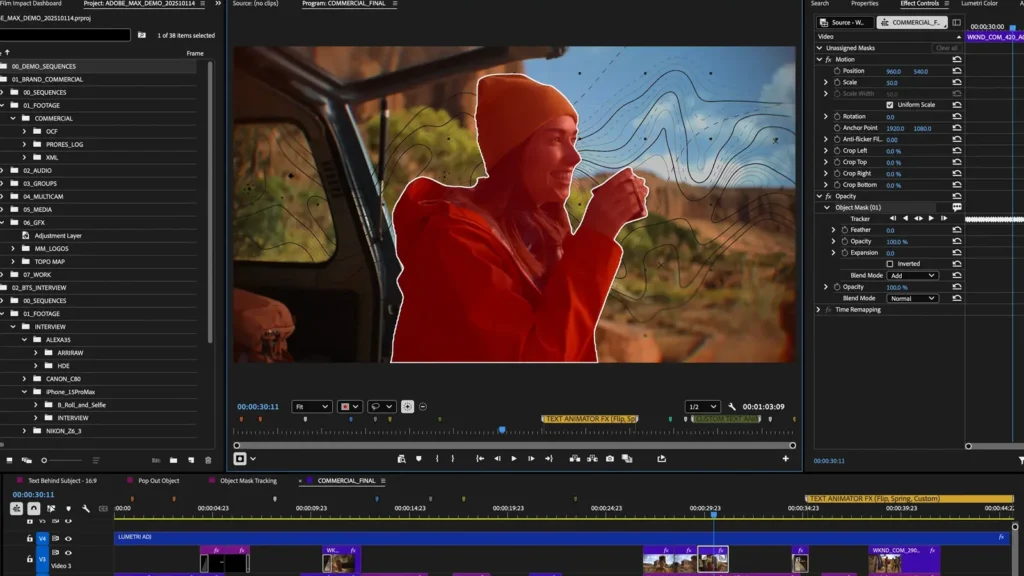Toggle timeline snap magnet button
Screen dimensions: 1024x576
click(x=34, y=508)
